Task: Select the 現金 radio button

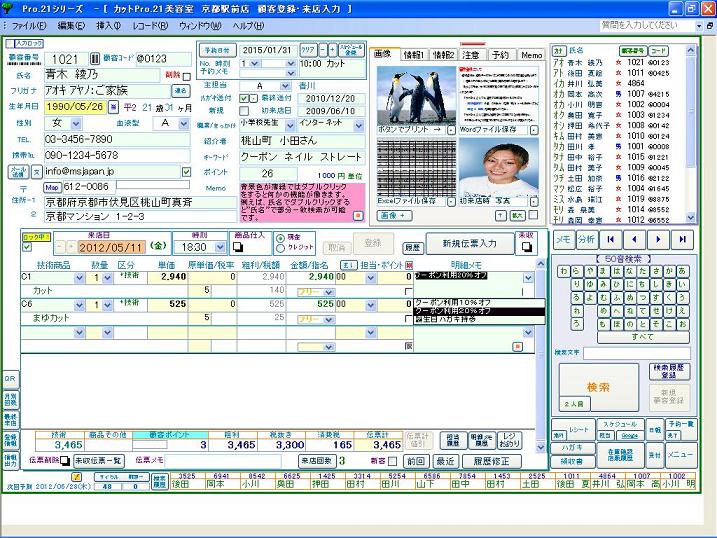Action: click(x=280, y=238)
